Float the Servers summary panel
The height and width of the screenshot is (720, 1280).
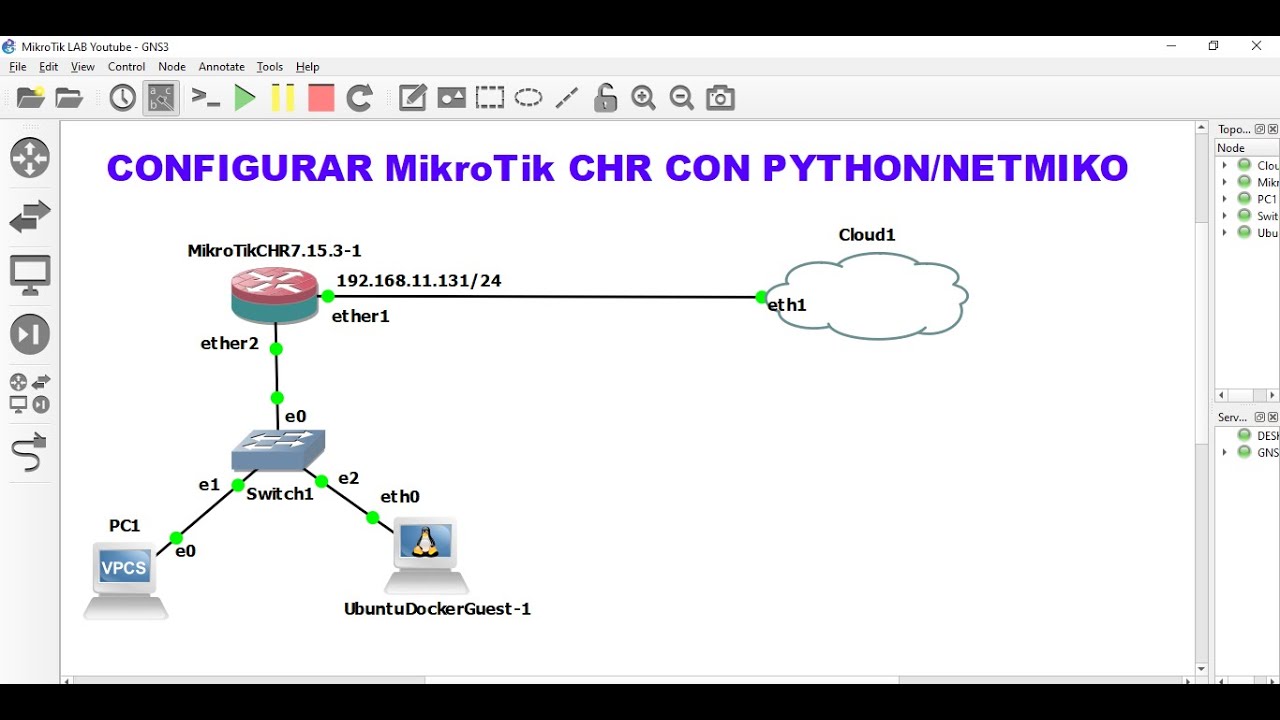point(1260,417)
